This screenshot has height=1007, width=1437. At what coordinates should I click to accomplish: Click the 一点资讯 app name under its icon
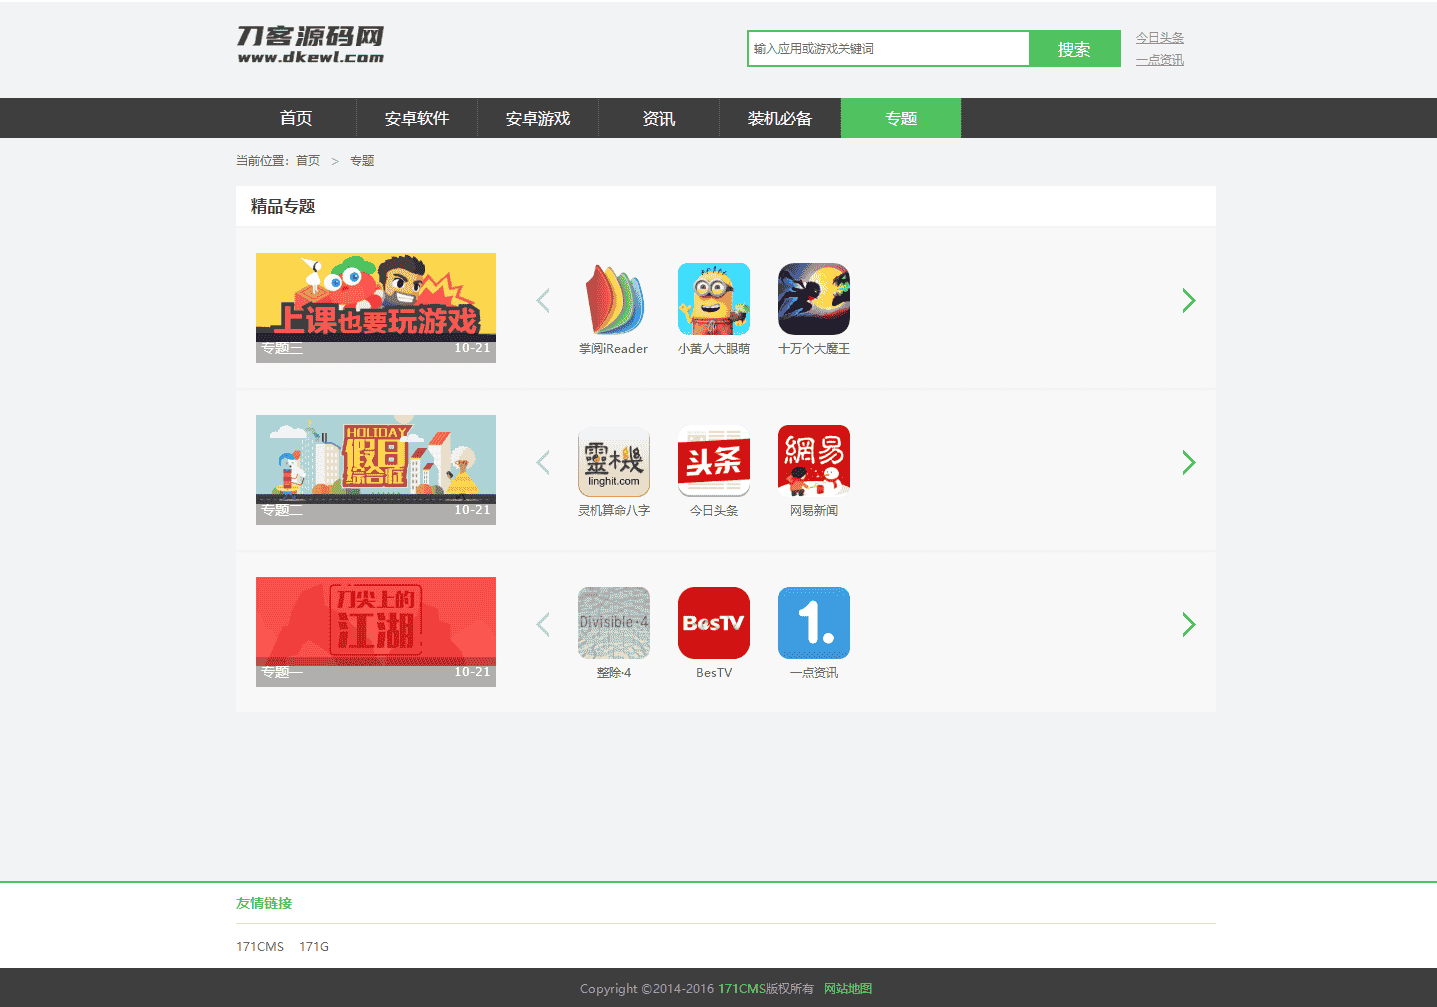pyautogui.click(x=814, y=673)
